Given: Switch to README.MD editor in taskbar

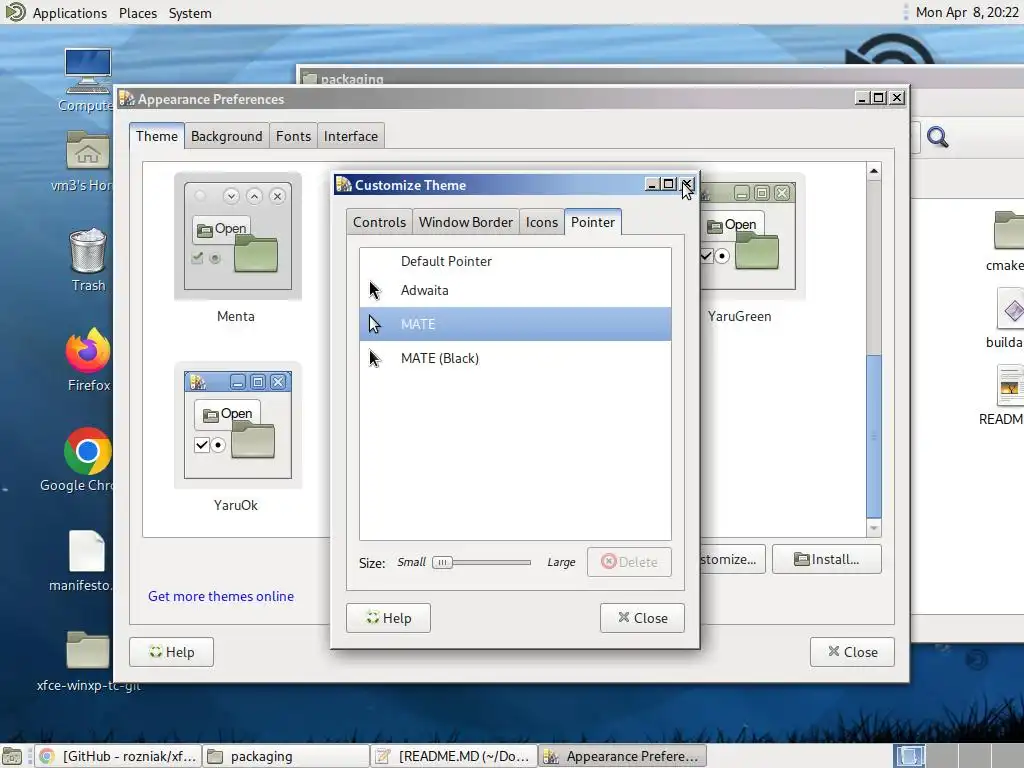Looking at the screenshot, I should (x=454, y=756).
